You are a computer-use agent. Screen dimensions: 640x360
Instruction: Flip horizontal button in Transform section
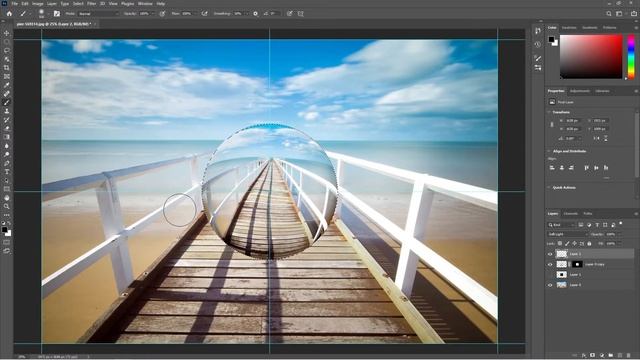coord(596,138)
